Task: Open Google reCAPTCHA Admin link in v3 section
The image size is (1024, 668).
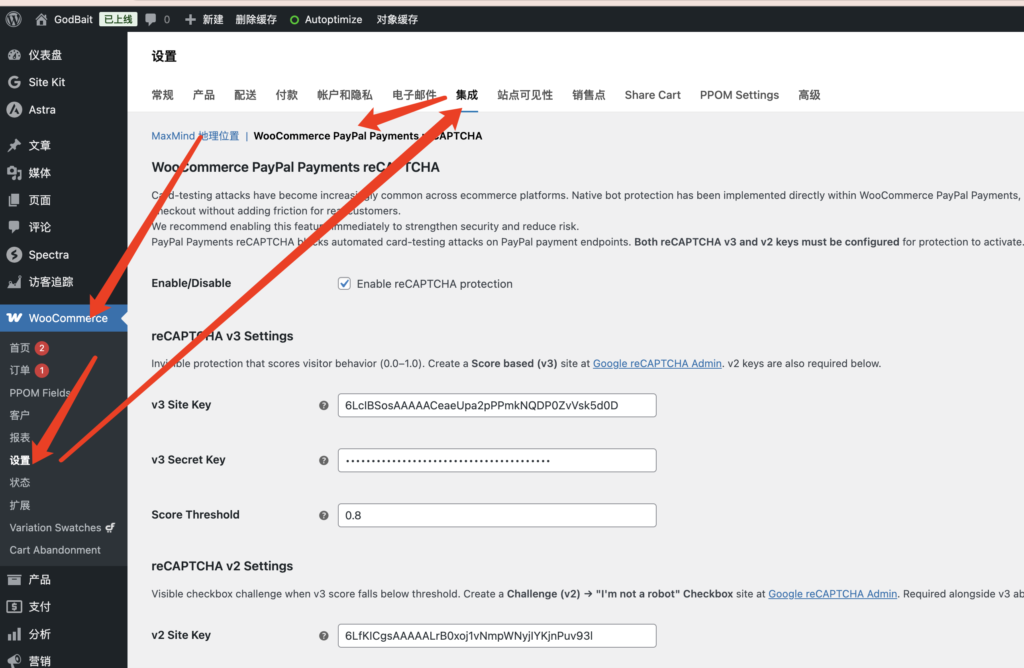Action: (x=657, y=364)
